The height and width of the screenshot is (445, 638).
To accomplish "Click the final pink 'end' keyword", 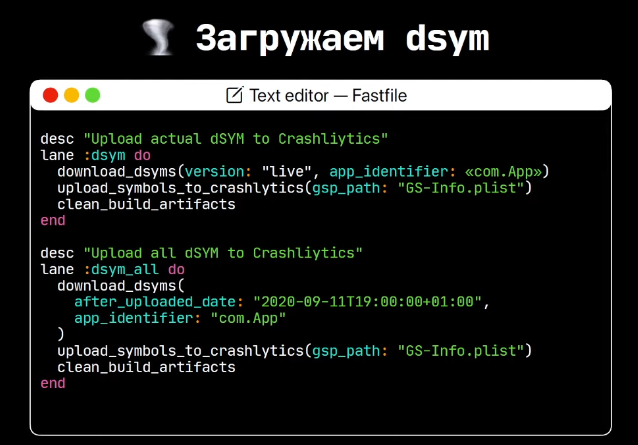I will click(53, 383).
